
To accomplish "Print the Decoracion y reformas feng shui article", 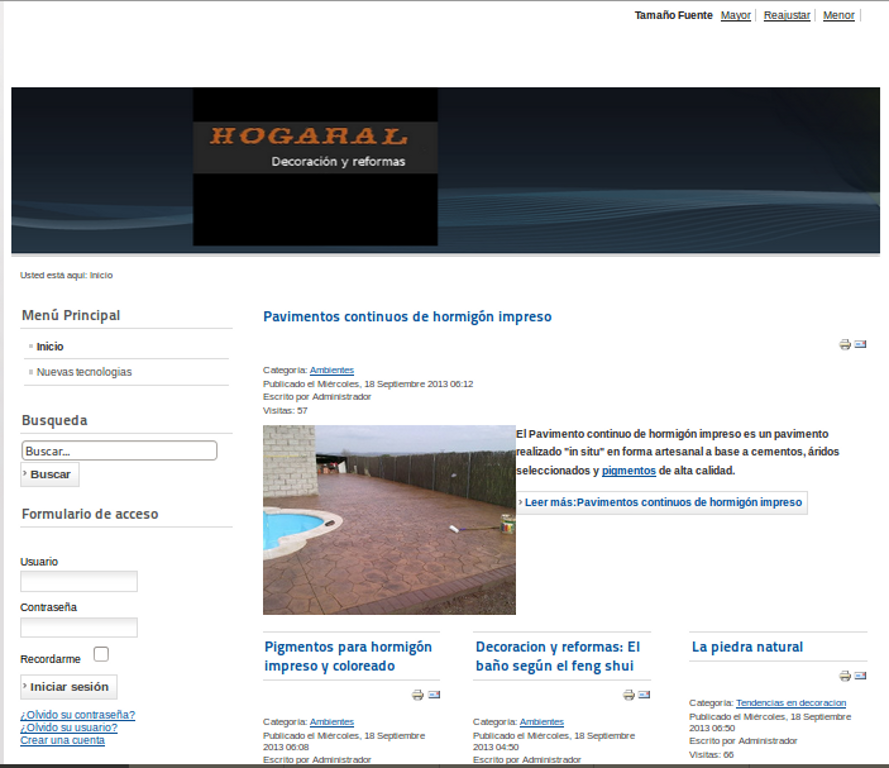I will click(628, 695).
